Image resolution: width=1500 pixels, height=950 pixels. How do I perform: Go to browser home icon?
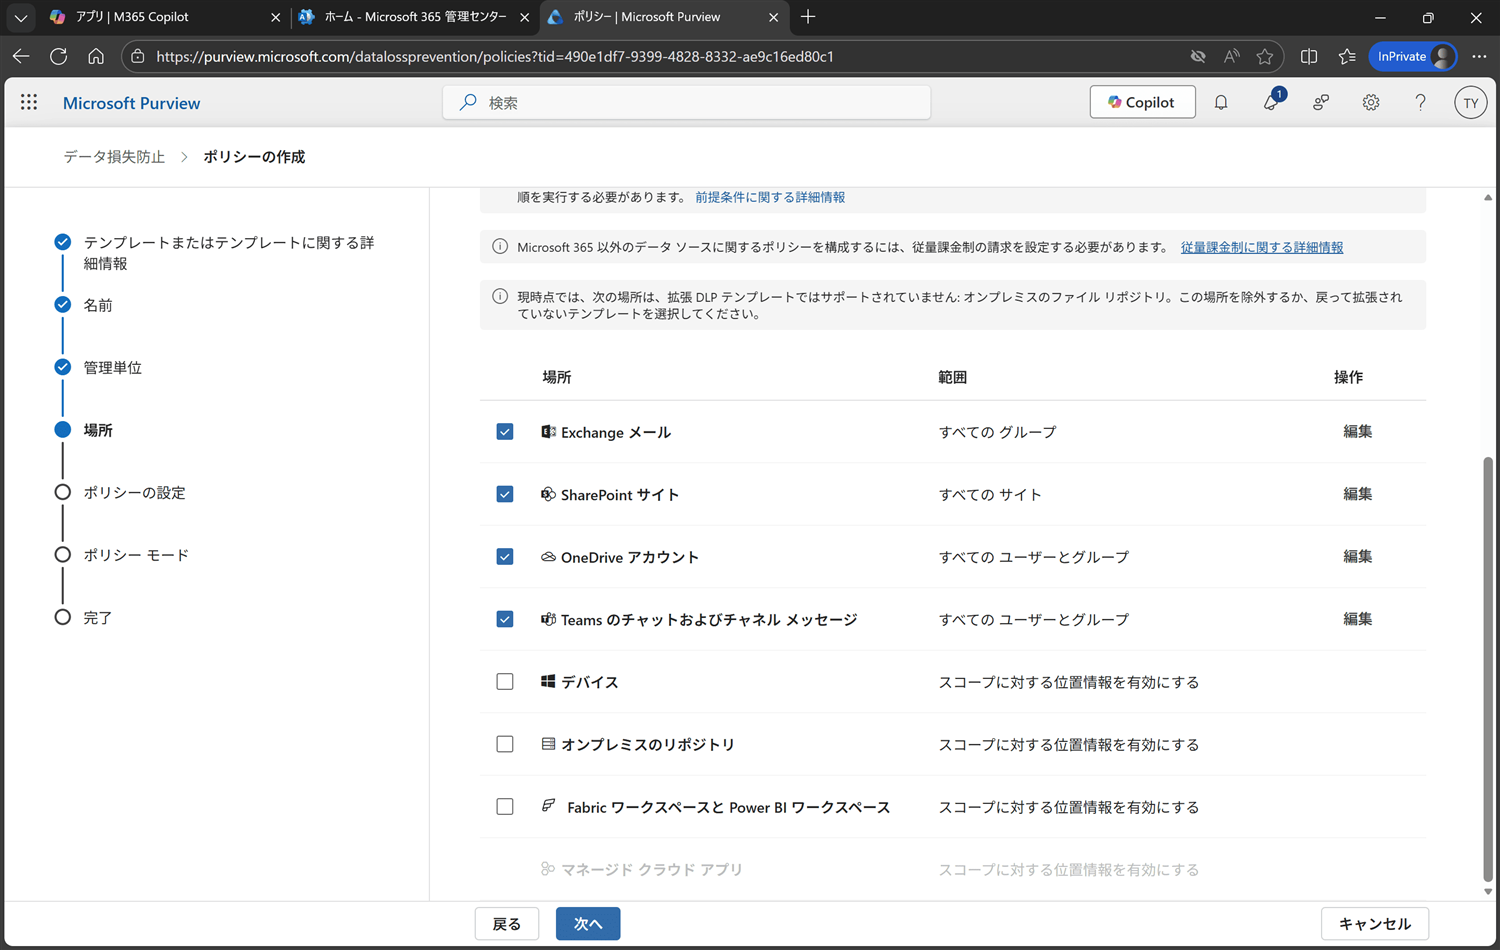coord(96,56)
